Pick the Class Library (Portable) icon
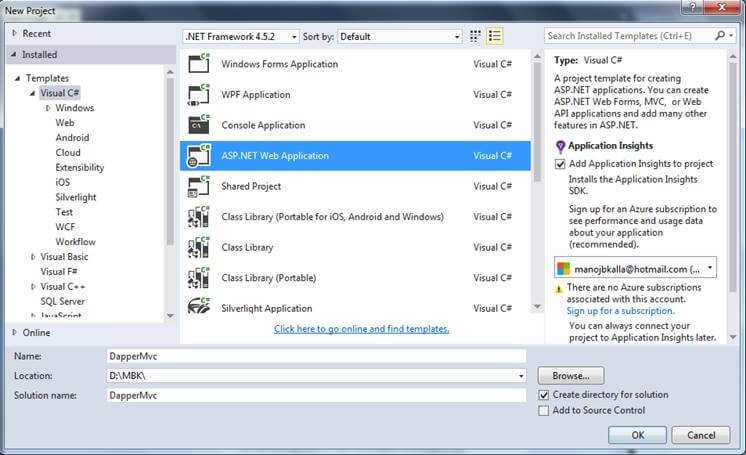Viewport: 746px width, 455px height. coord(199,277)
